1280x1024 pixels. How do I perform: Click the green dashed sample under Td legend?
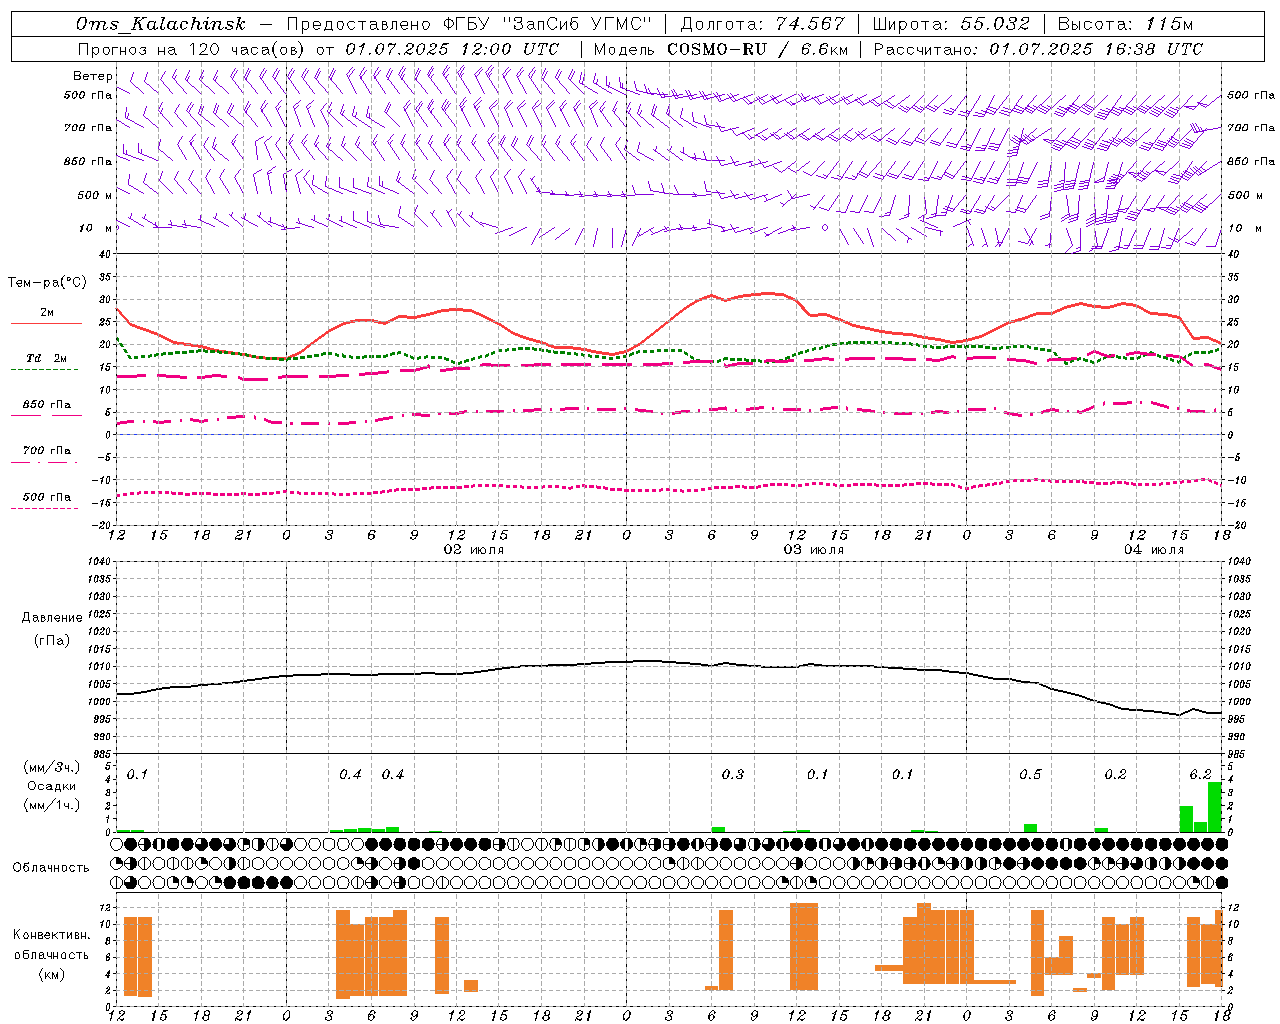[44, 370]
